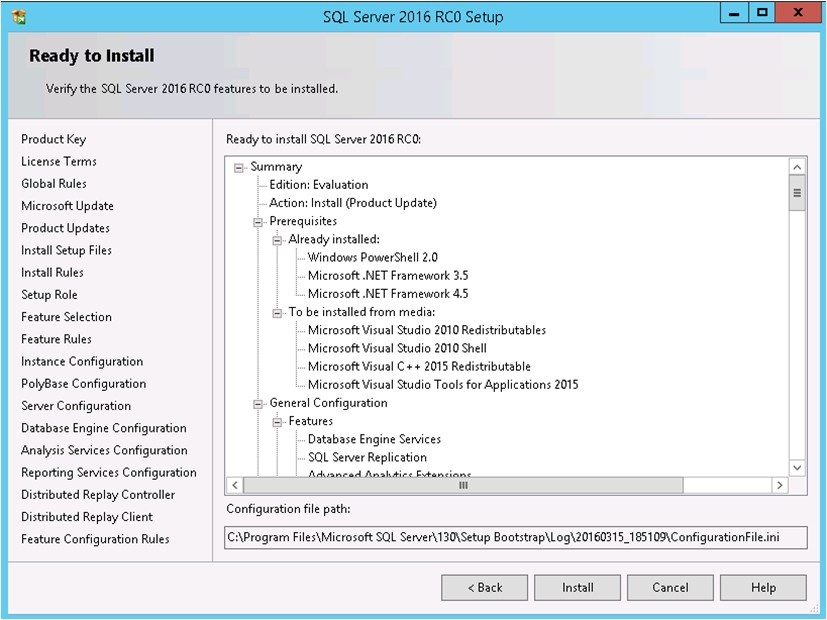This screenshot has height=620, width=827.
Task: Select the Product Updates step
Action: (65, 228)
